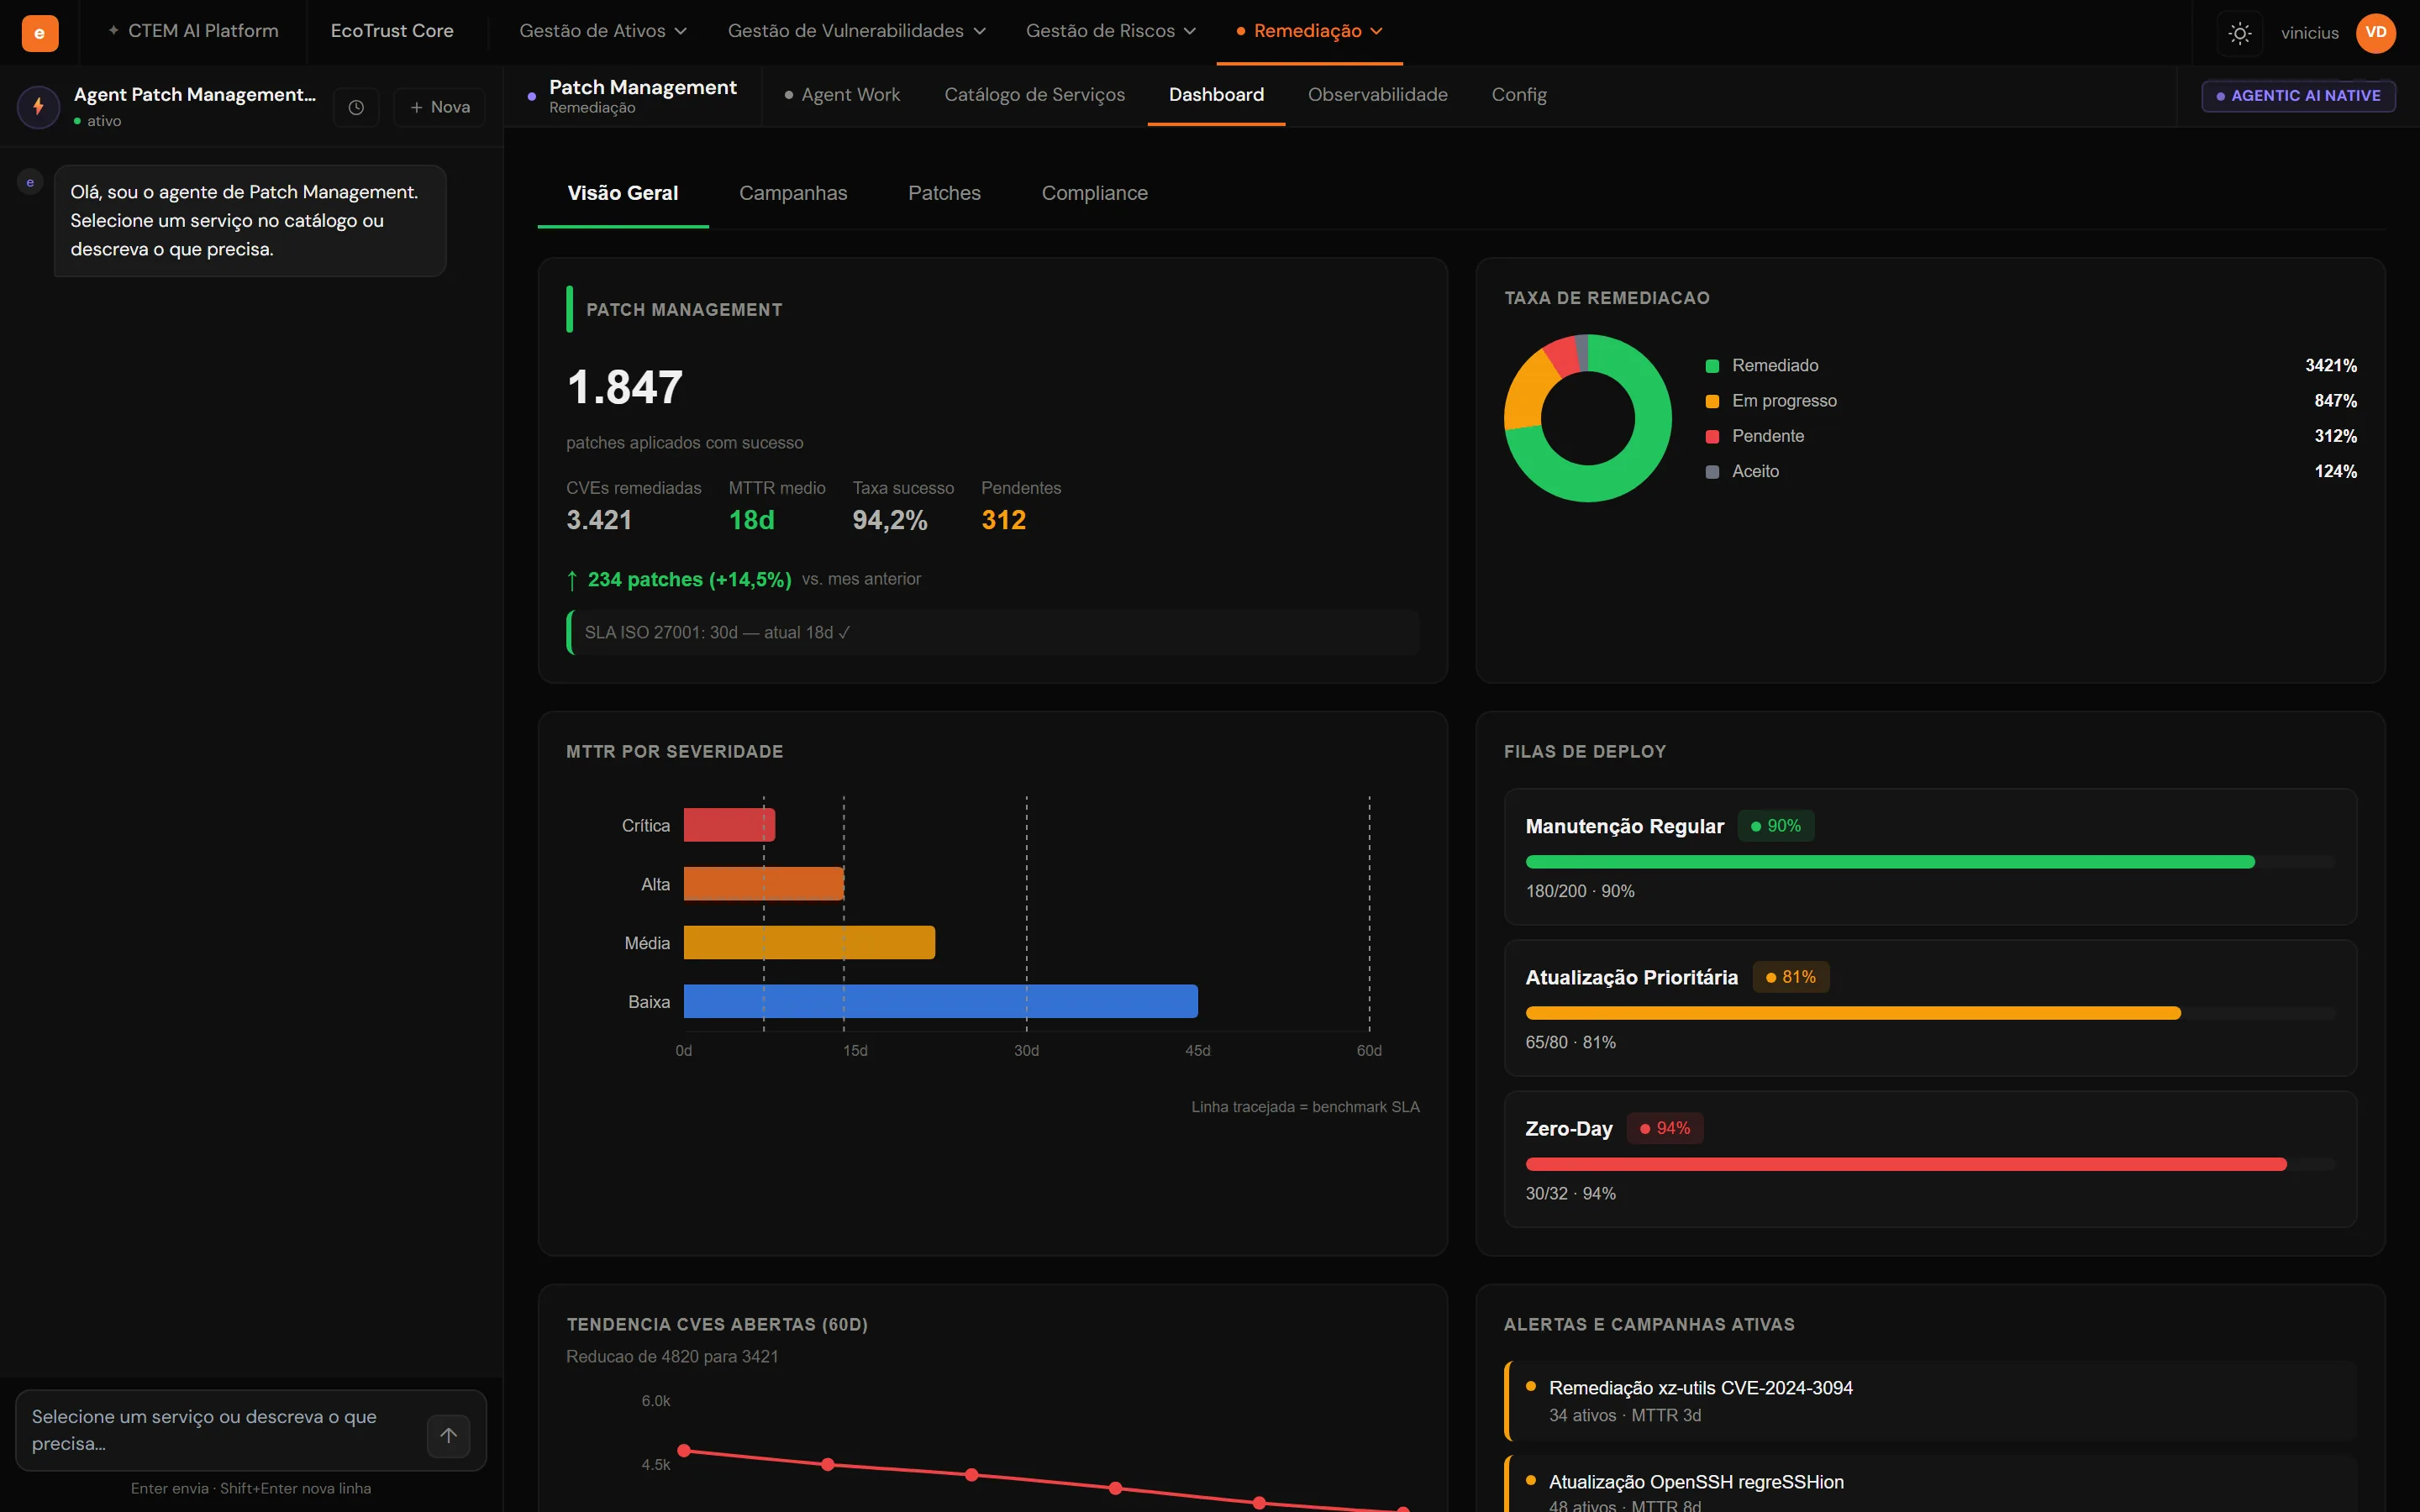
Task: Click the lightning bolt agent icon
Action: point(39,106)
